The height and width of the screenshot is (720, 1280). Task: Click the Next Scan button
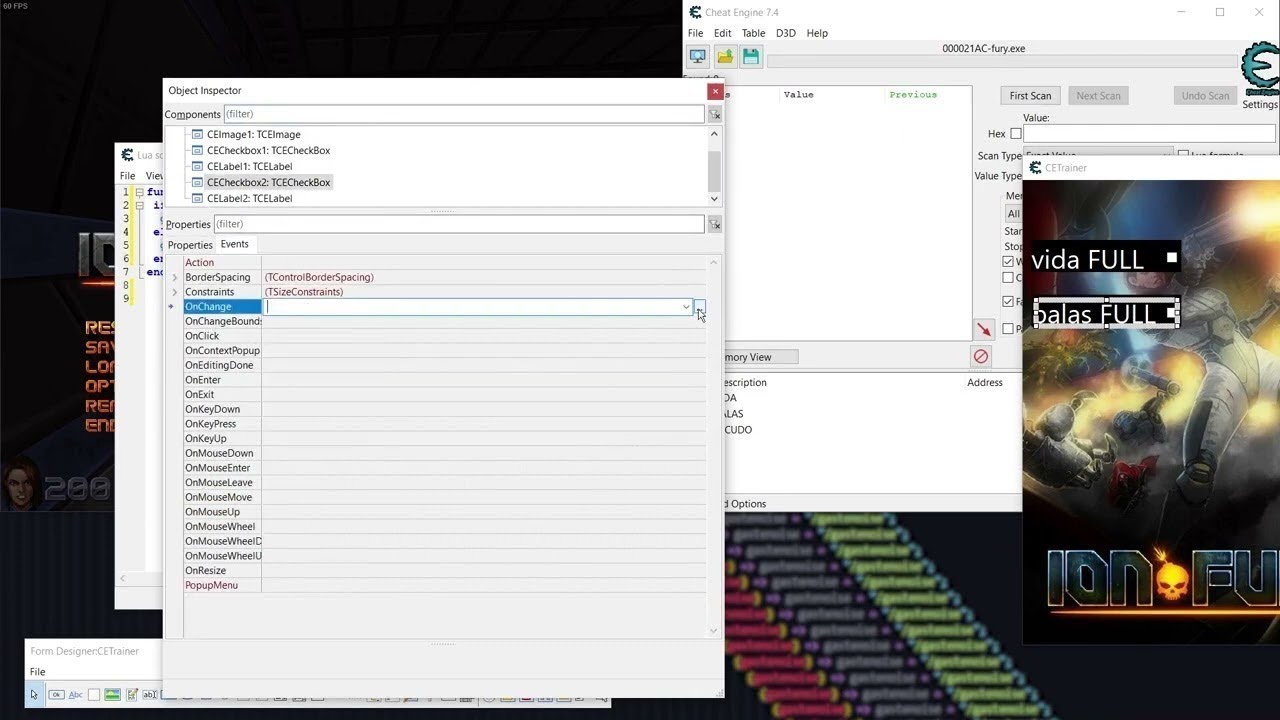click(x=1098, y=96)
